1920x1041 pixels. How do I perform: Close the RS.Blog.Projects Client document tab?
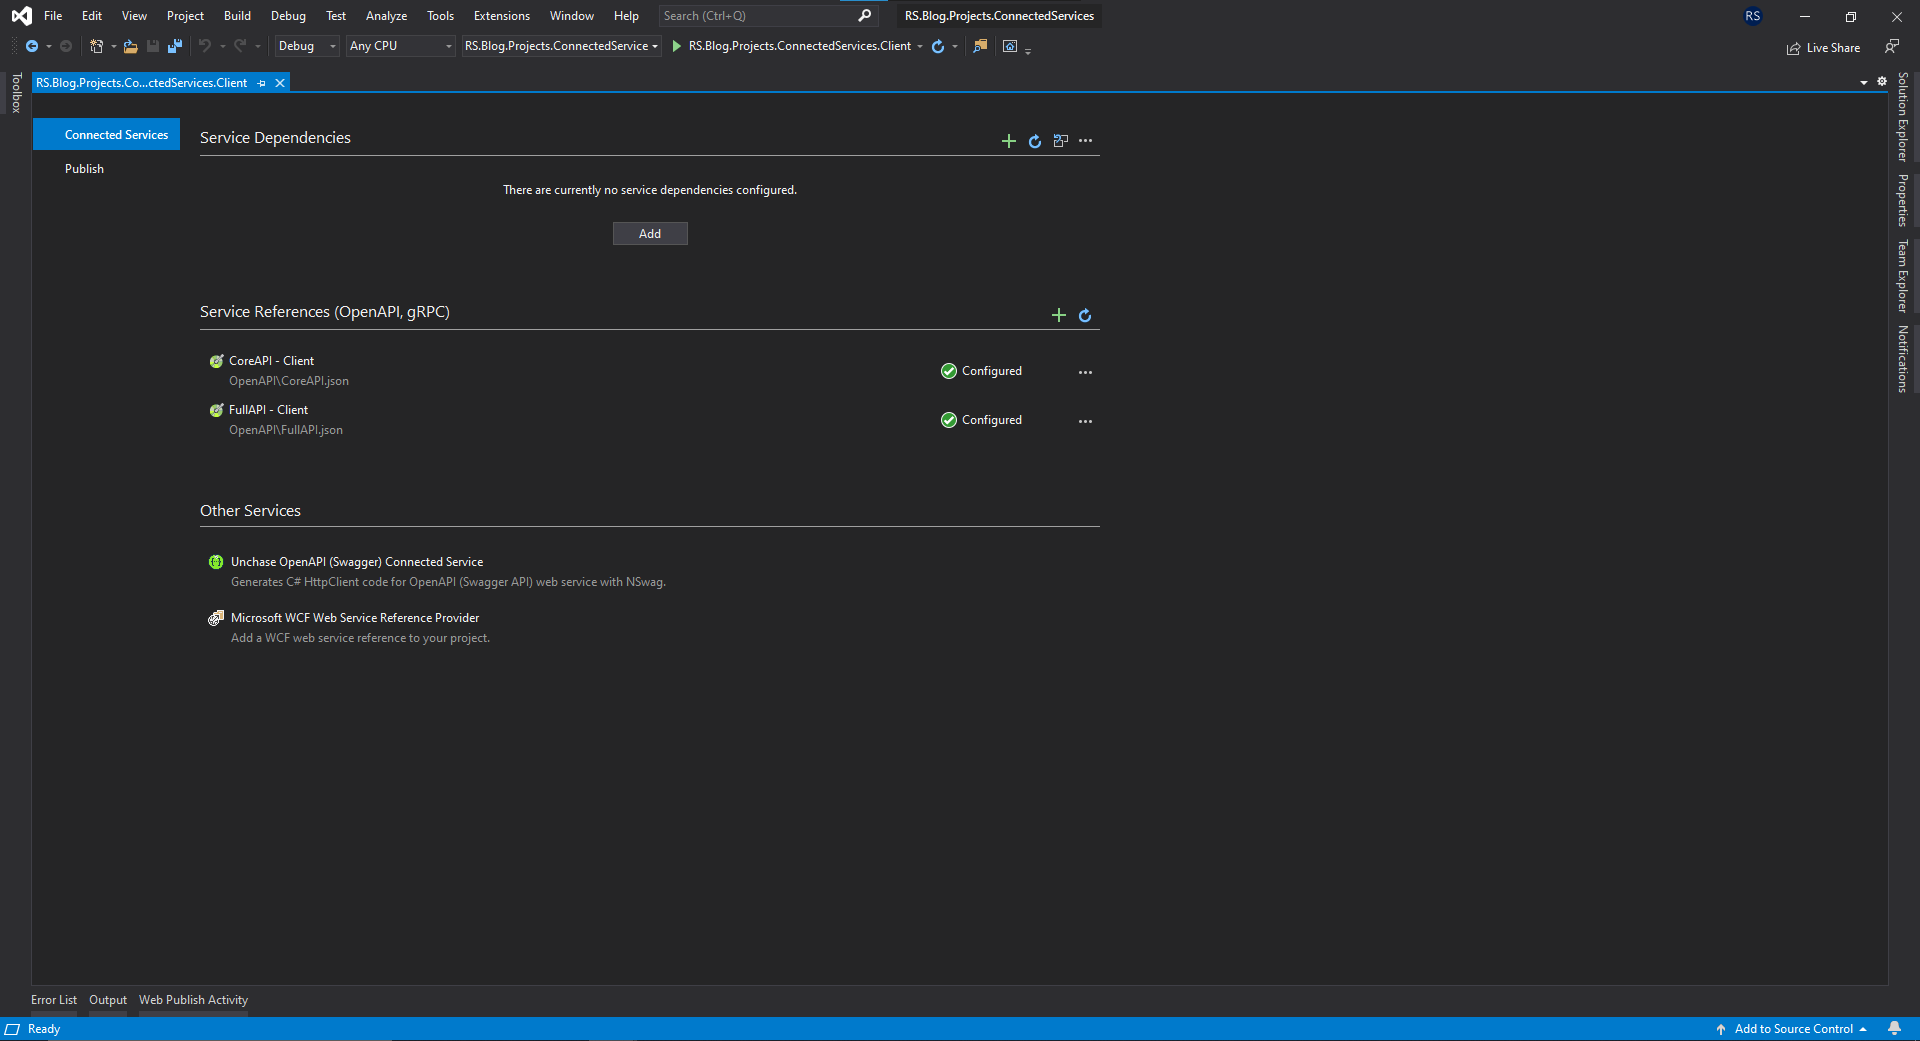pyautogui.click(x=280, y=83)
